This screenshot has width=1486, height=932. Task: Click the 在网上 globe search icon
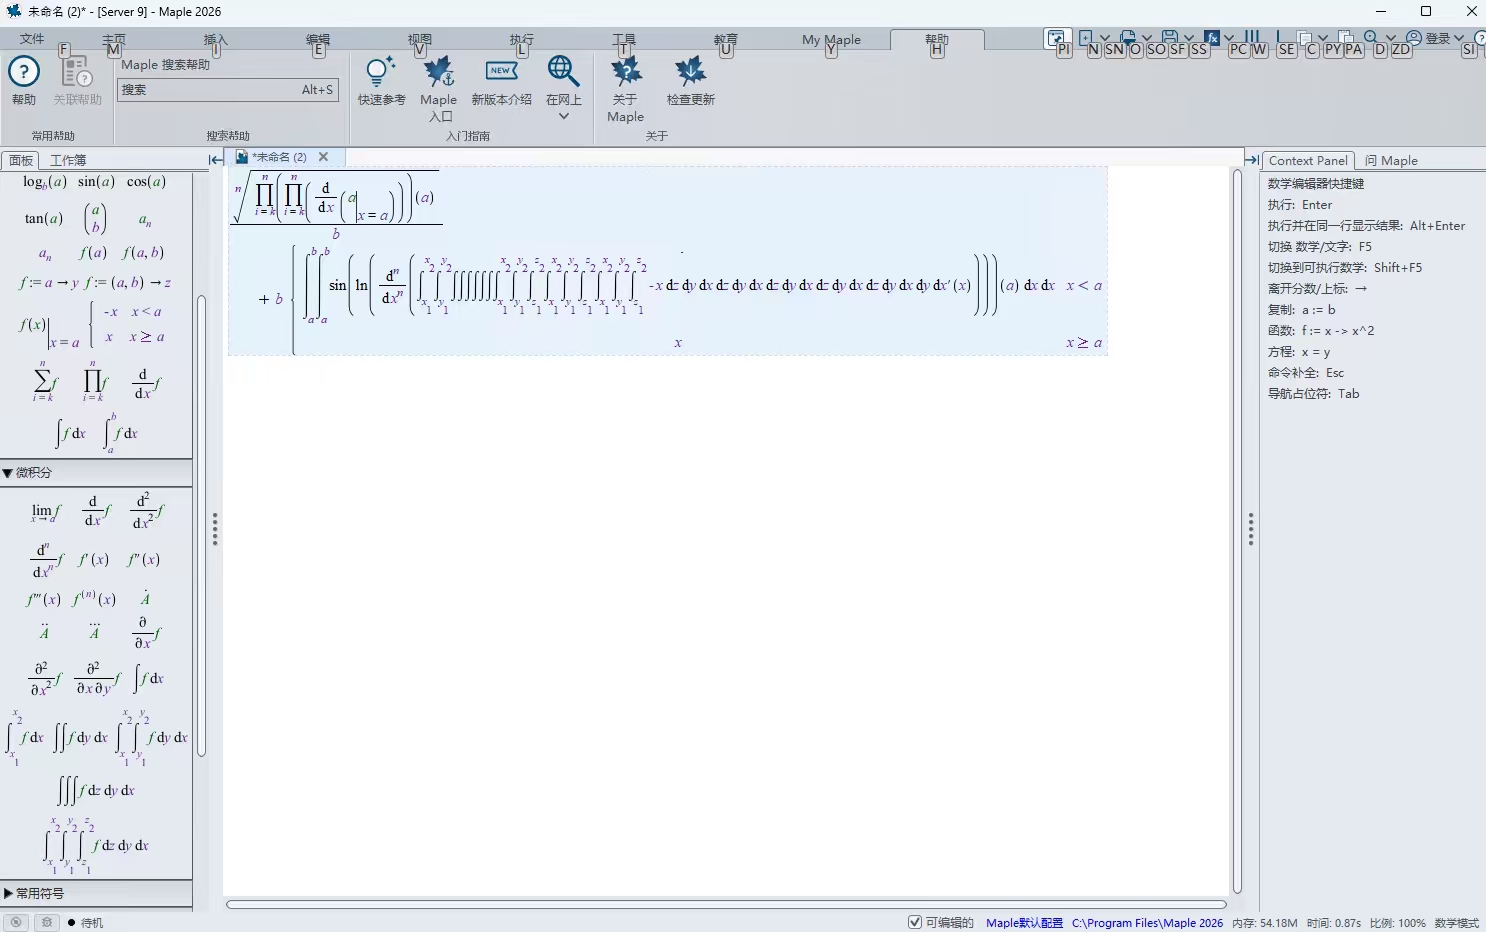(x=563, y=72)
